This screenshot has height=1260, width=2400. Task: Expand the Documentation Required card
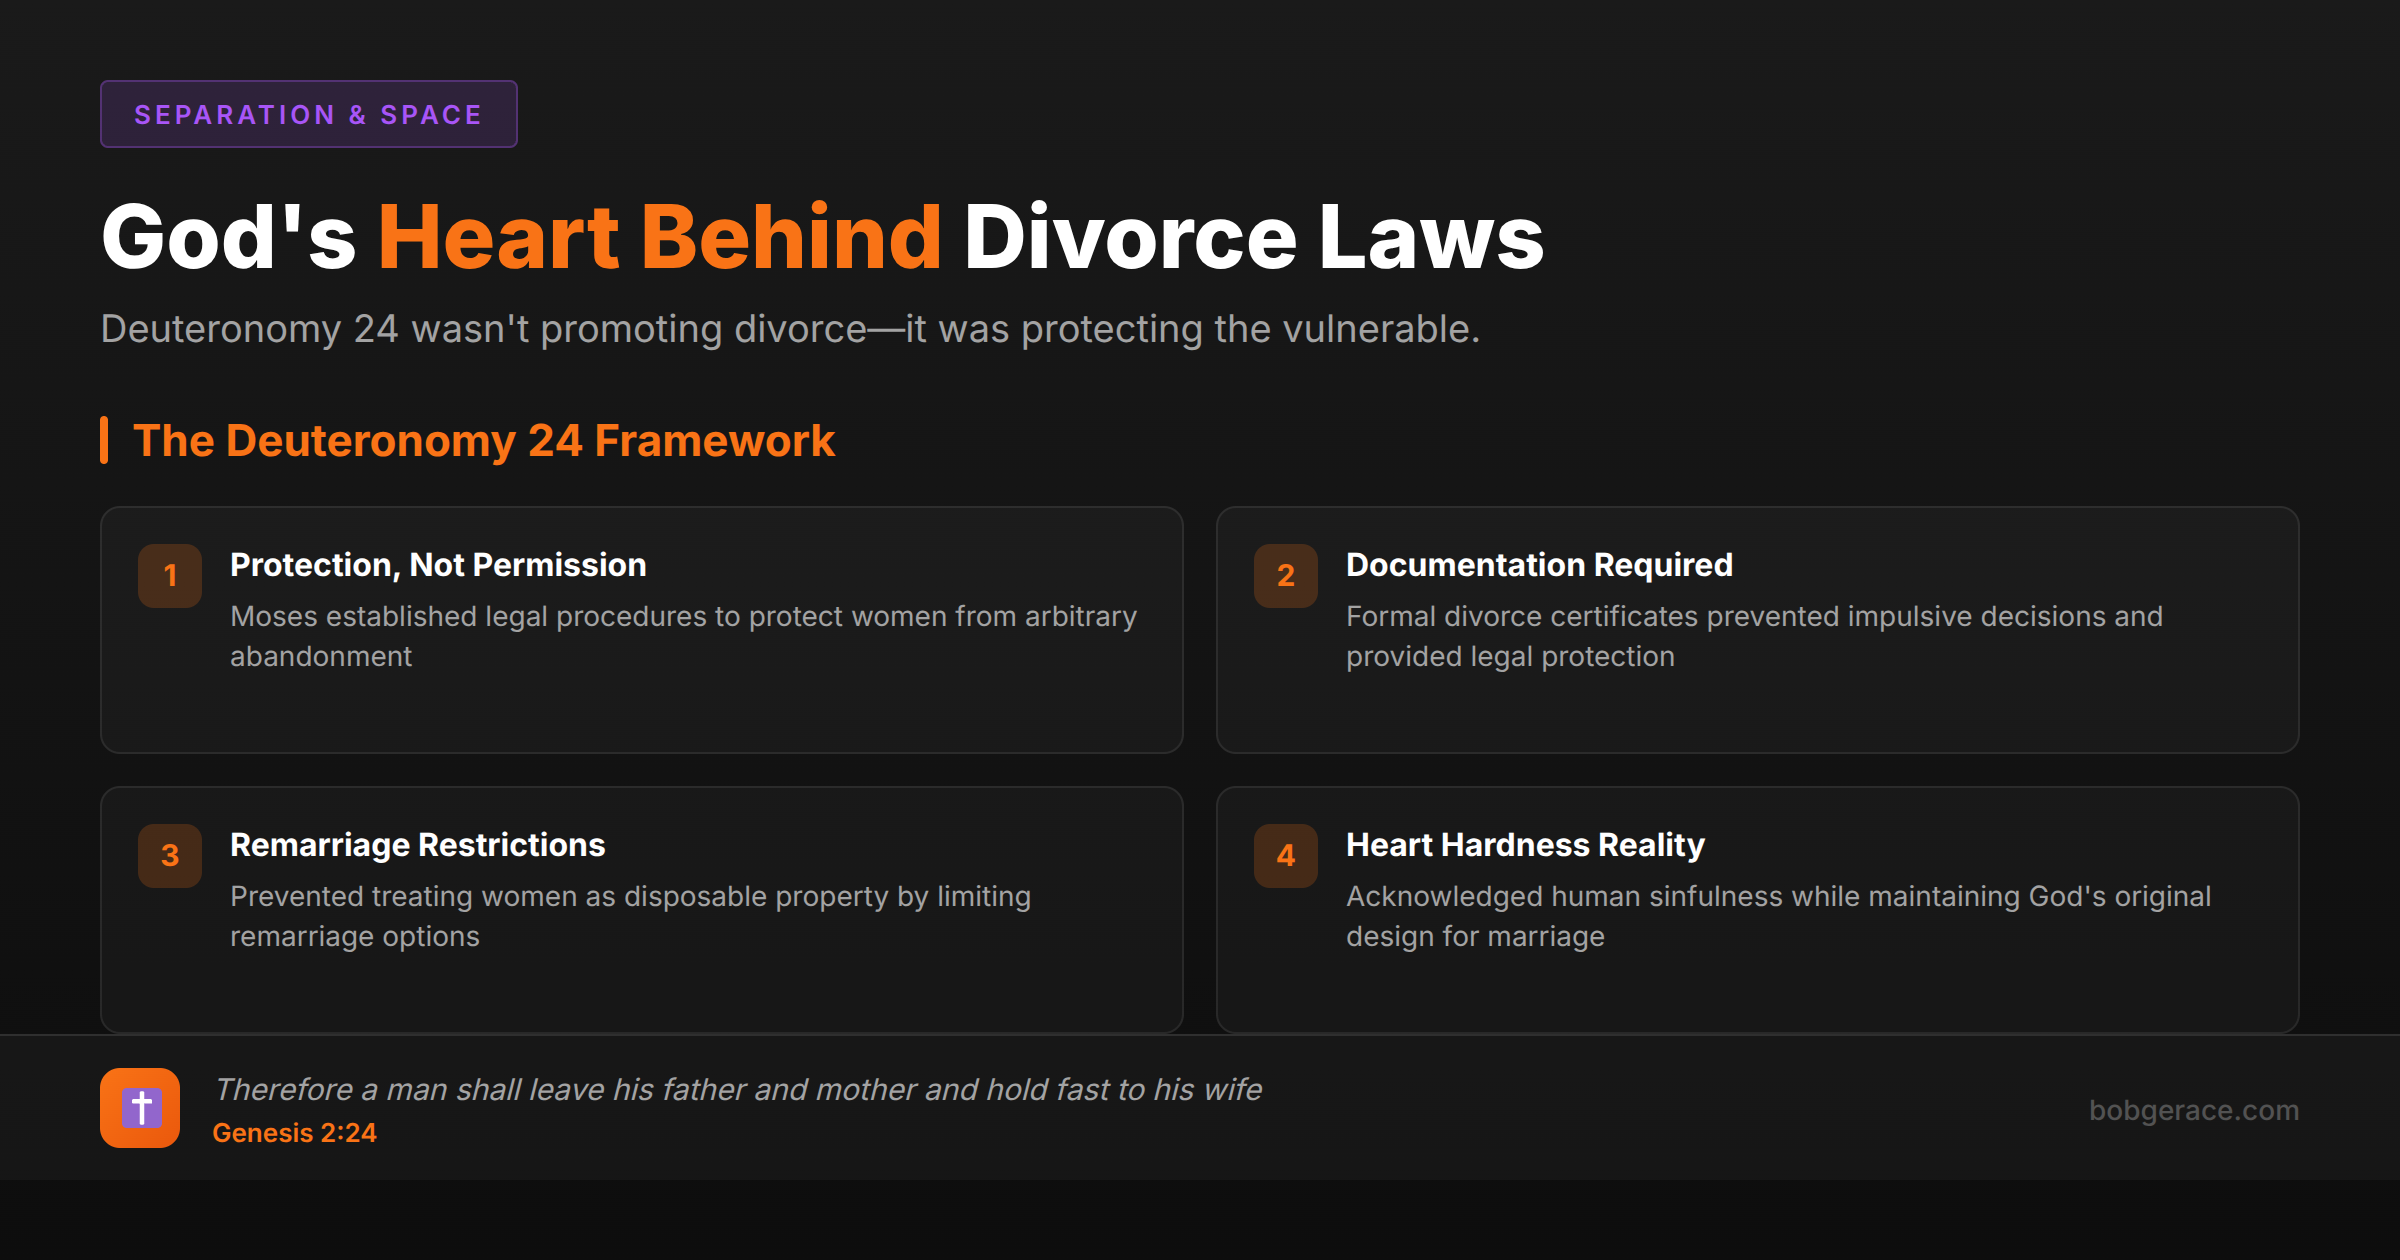click(1756, 630)
